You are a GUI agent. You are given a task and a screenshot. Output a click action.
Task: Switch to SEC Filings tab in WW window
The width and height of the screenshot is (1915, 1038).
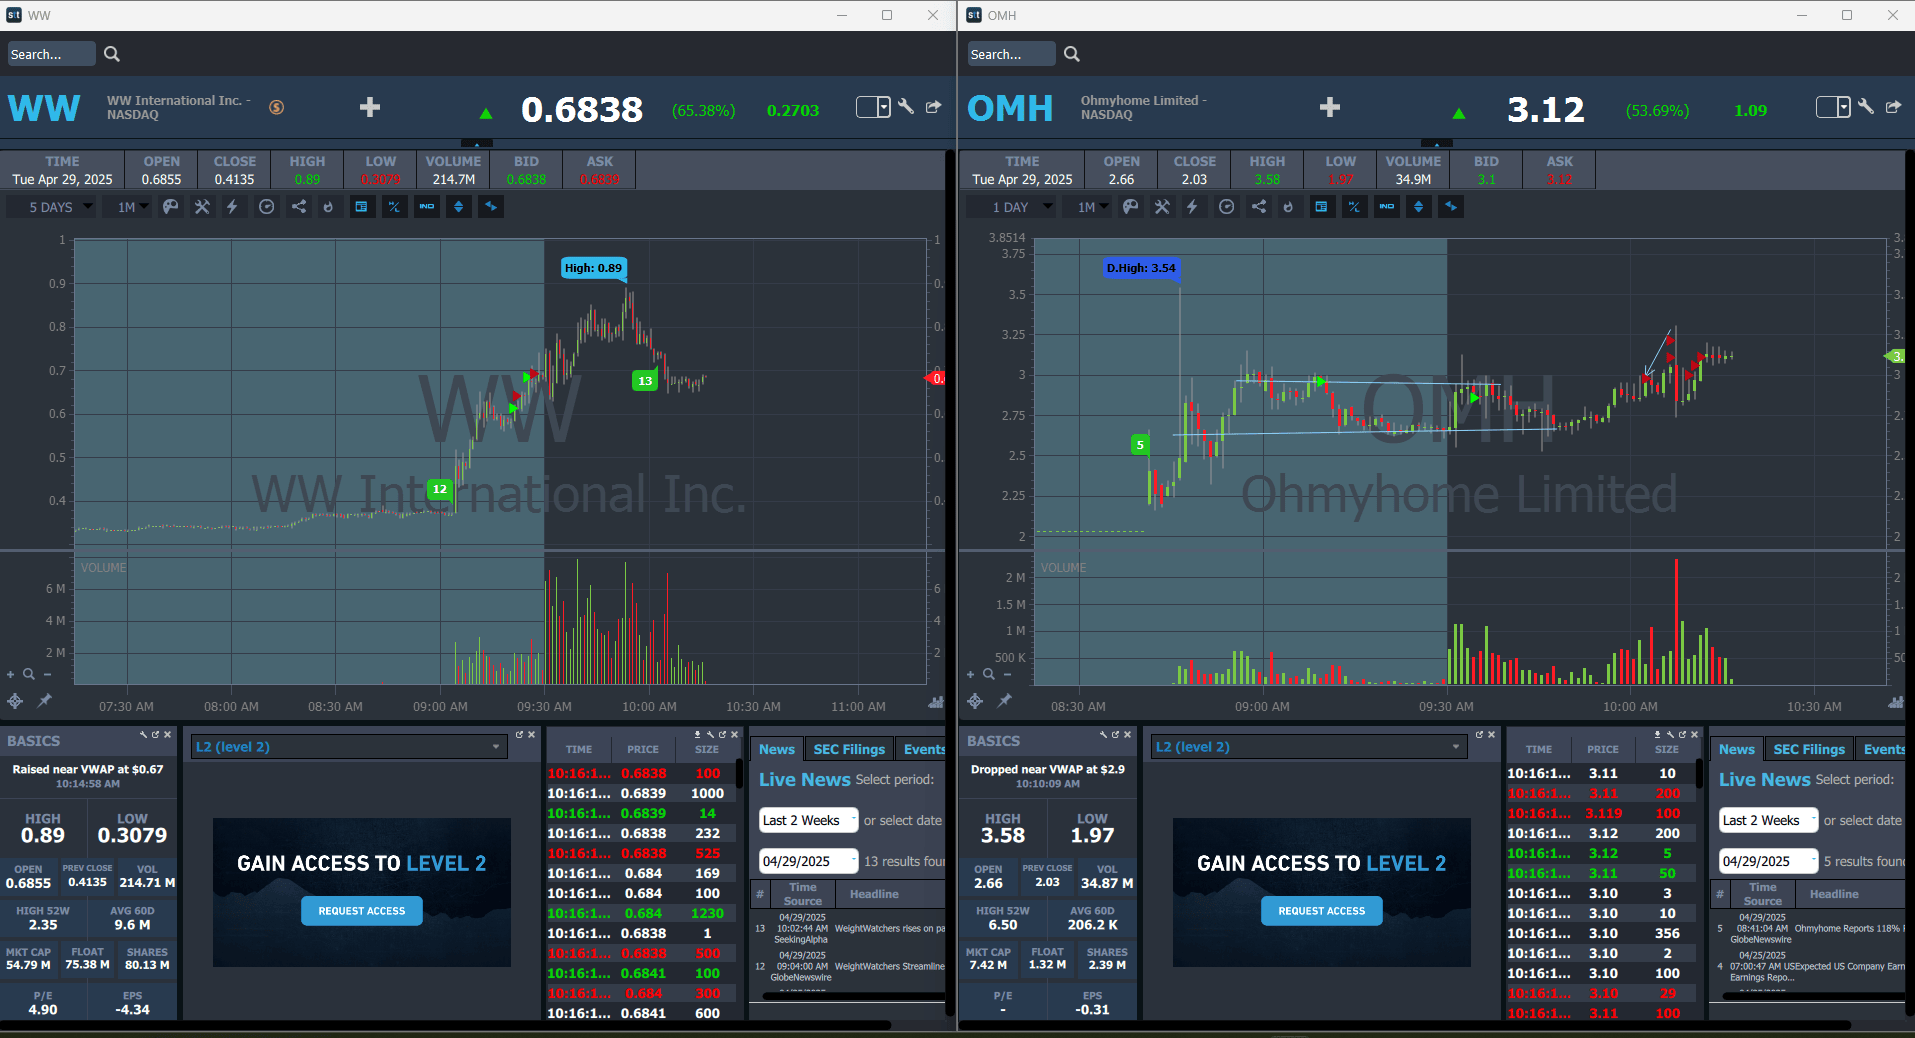[849, 749]
